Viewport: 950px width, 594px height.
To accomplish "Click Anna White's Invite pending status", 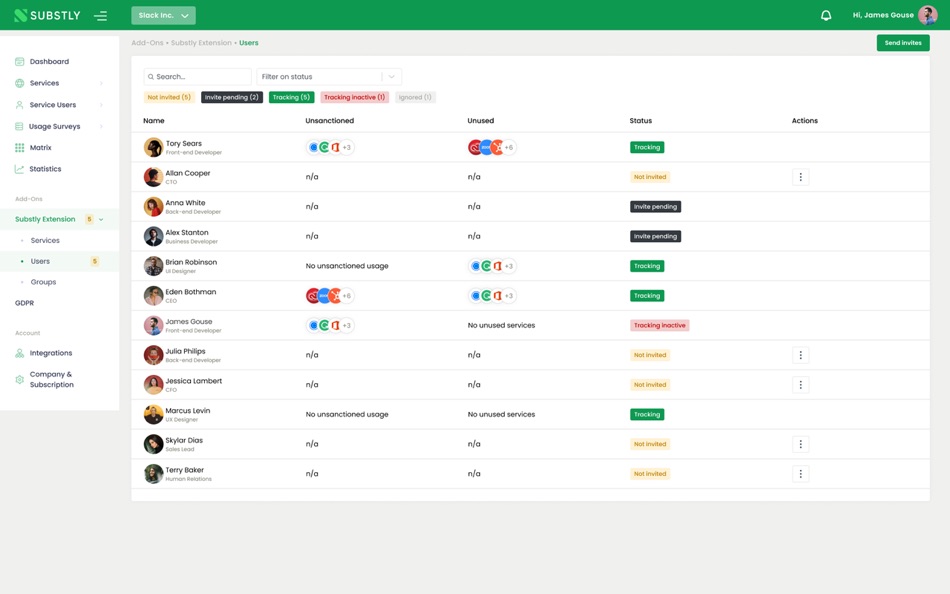I will click(x=655, y=207).
